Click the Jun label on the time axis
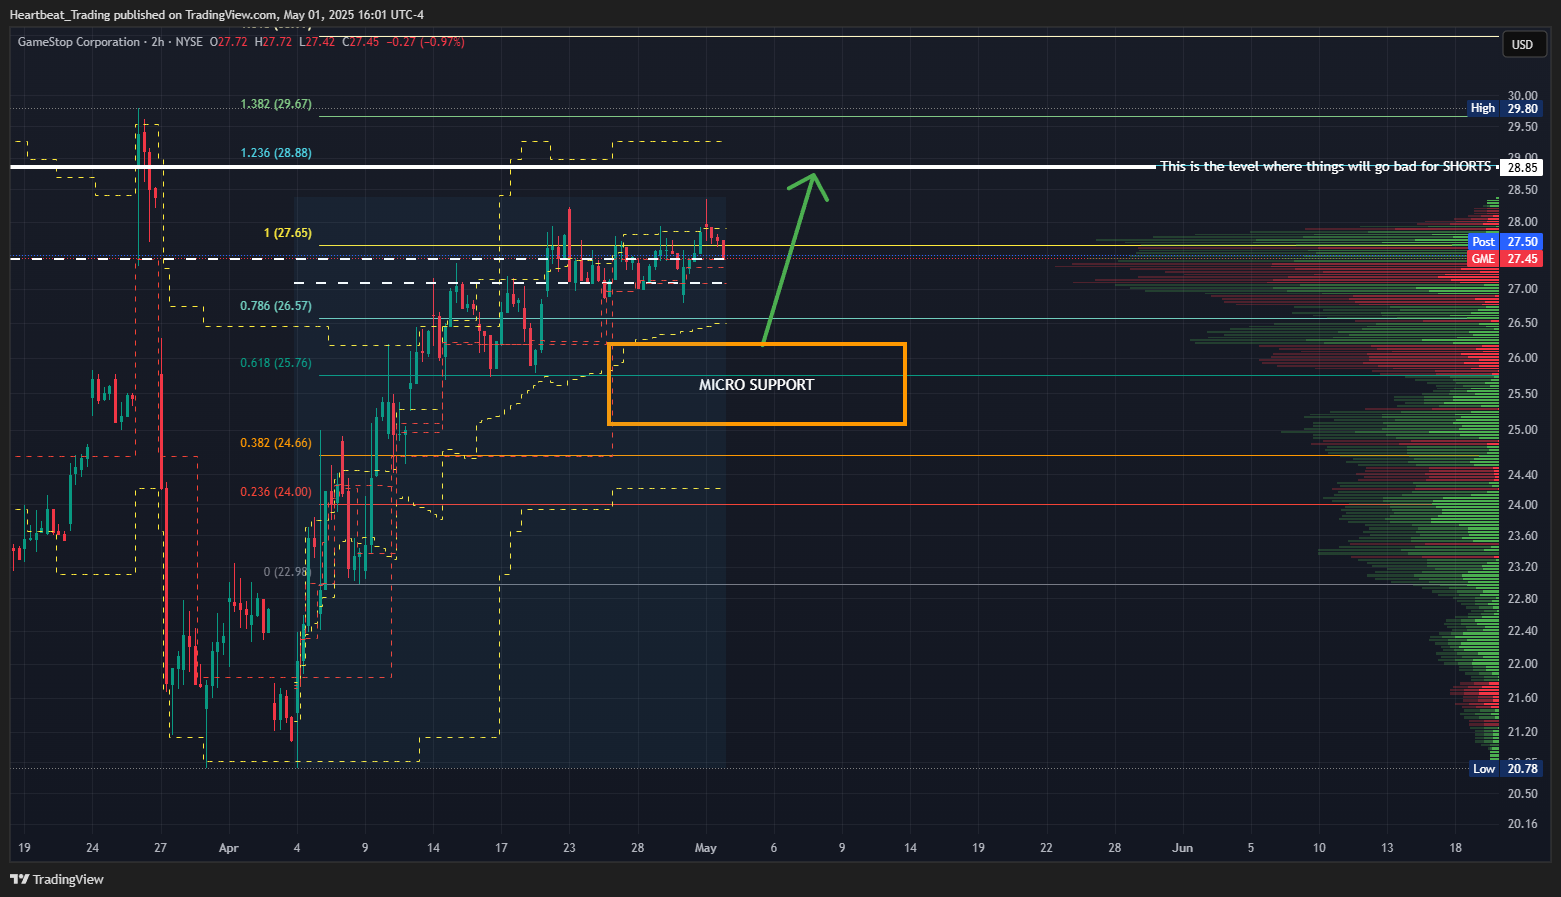1561x897 pixels. [1183, 848]
